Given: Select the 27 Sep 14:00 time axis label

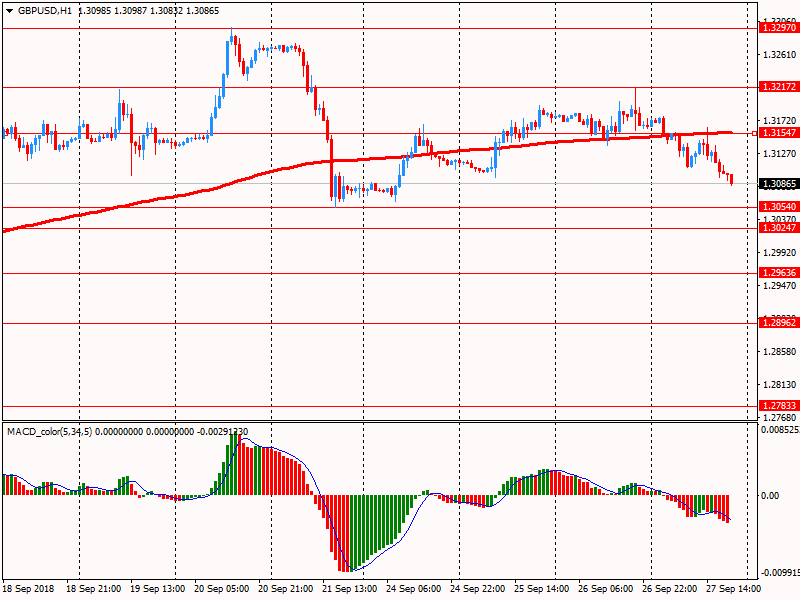Looking at the screenshot, I should point(733,589).
